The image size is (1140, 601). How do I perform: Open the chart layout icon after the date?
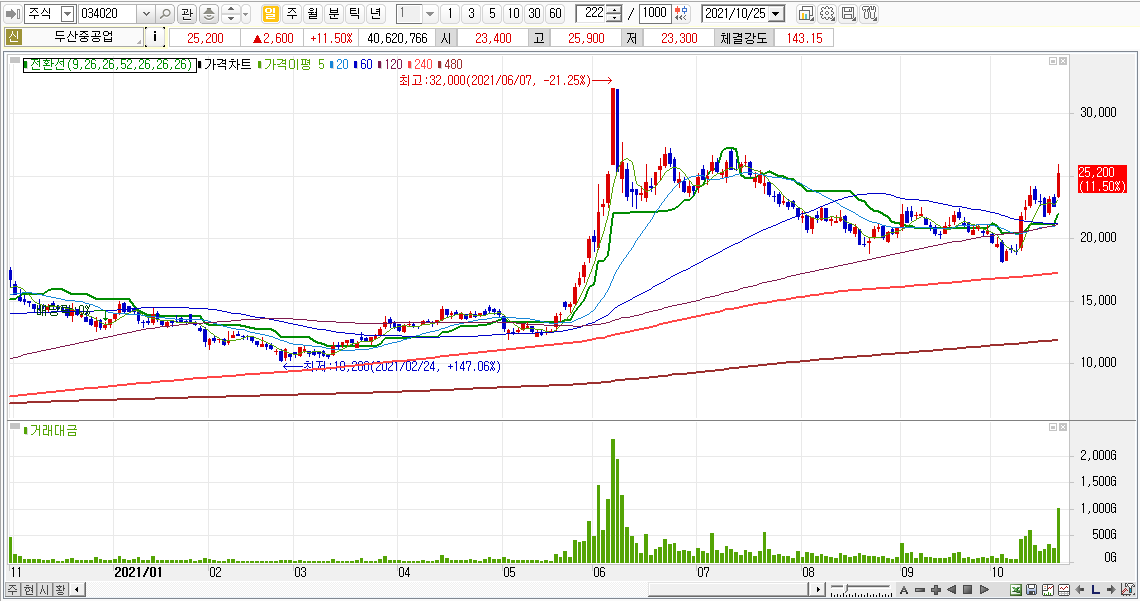pyautogui.click(x=805, y=13)
